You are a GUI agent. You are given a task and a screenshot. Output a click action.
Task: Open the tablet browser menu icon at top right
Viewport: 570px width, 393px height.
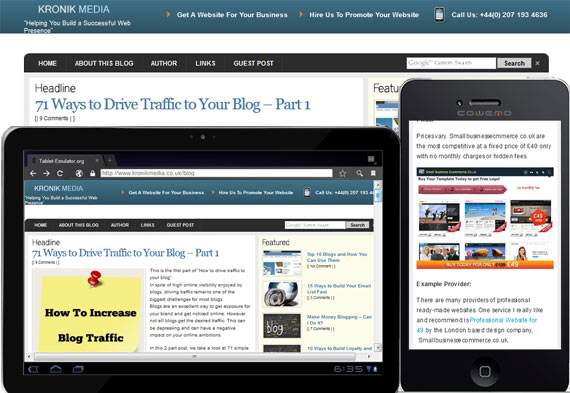pos(371,159)
